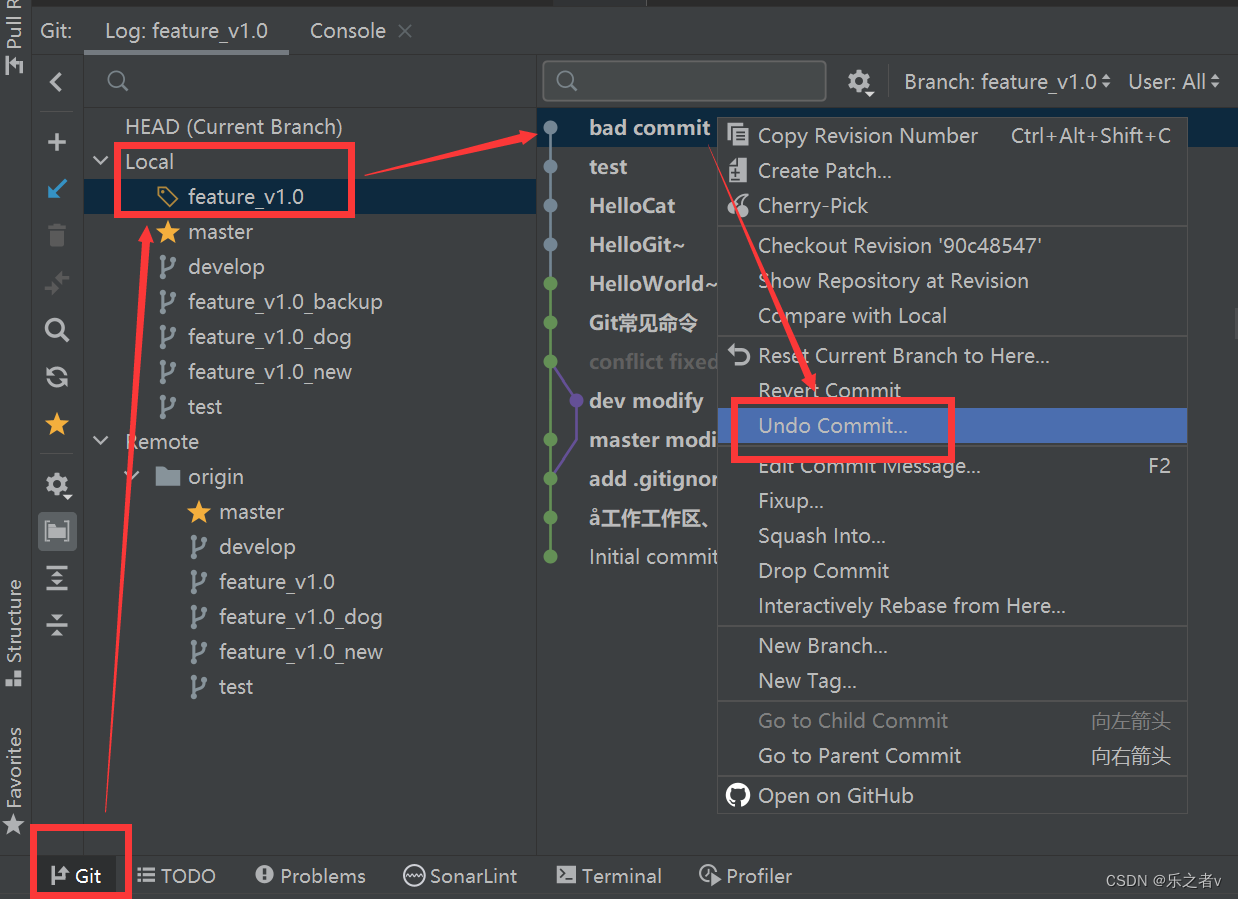This screenshot has height=899, width=1238.
Task: Choose Interactively Rebase from Here...
Action: [x=952, y=606]
